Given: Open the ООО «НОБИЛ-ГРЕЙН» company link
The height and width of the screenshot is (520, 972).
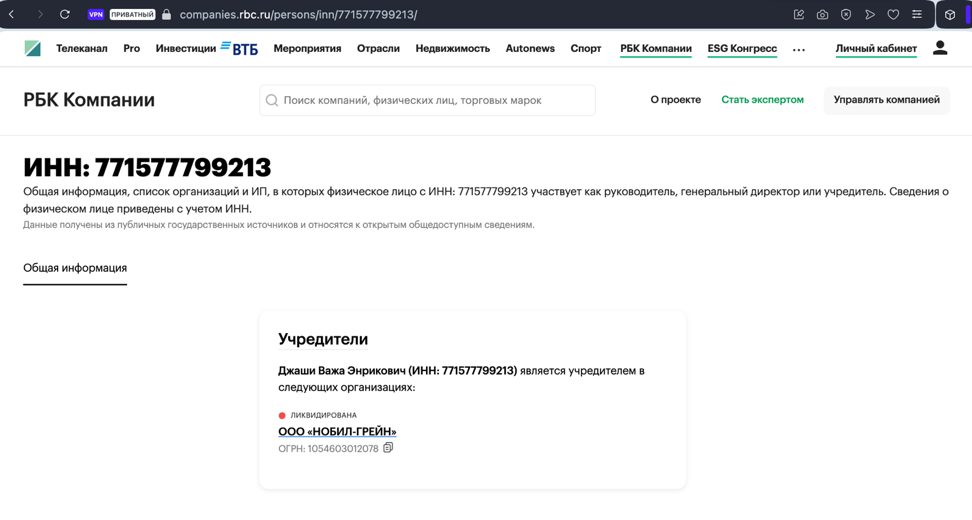Looking at the screenshot, I should (337, 432).
